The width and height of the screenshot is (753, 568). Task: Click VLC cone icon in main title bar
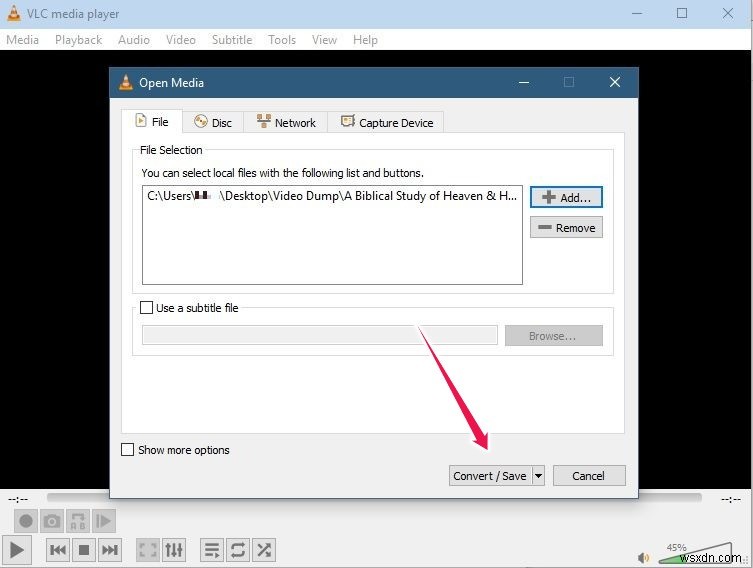(x=13, y=13)
